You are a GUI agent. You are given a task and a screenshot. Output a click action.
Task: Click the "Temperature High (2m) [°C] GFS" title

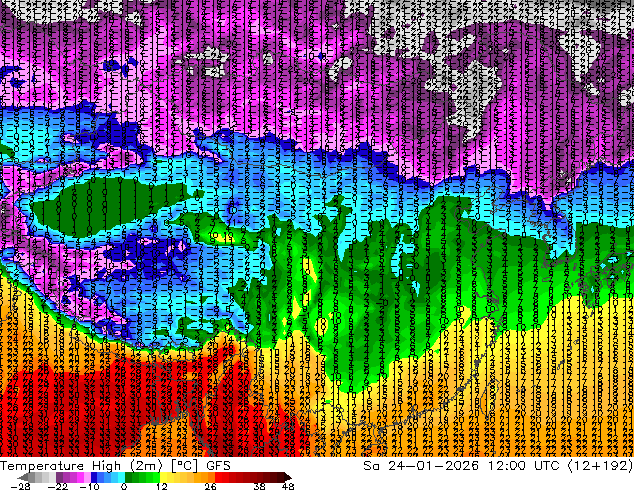click(115, 466)
